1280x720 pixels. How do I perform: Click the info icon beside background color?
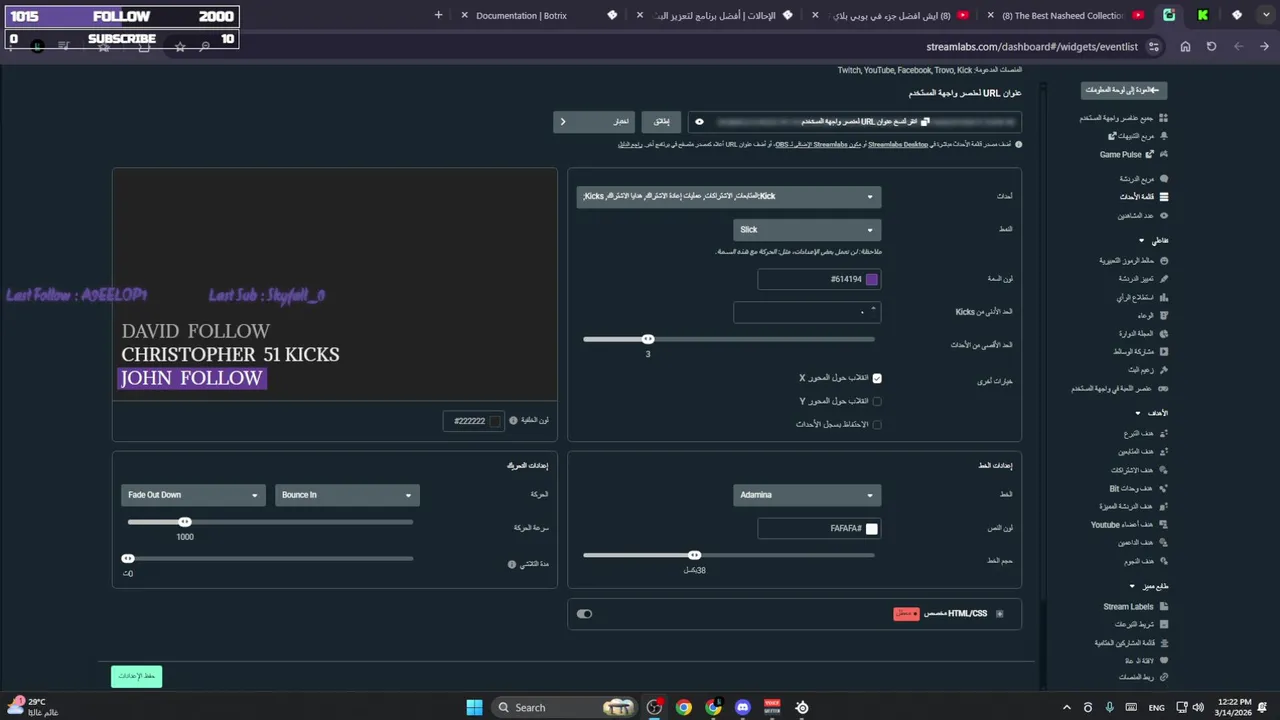coord(513,421)
